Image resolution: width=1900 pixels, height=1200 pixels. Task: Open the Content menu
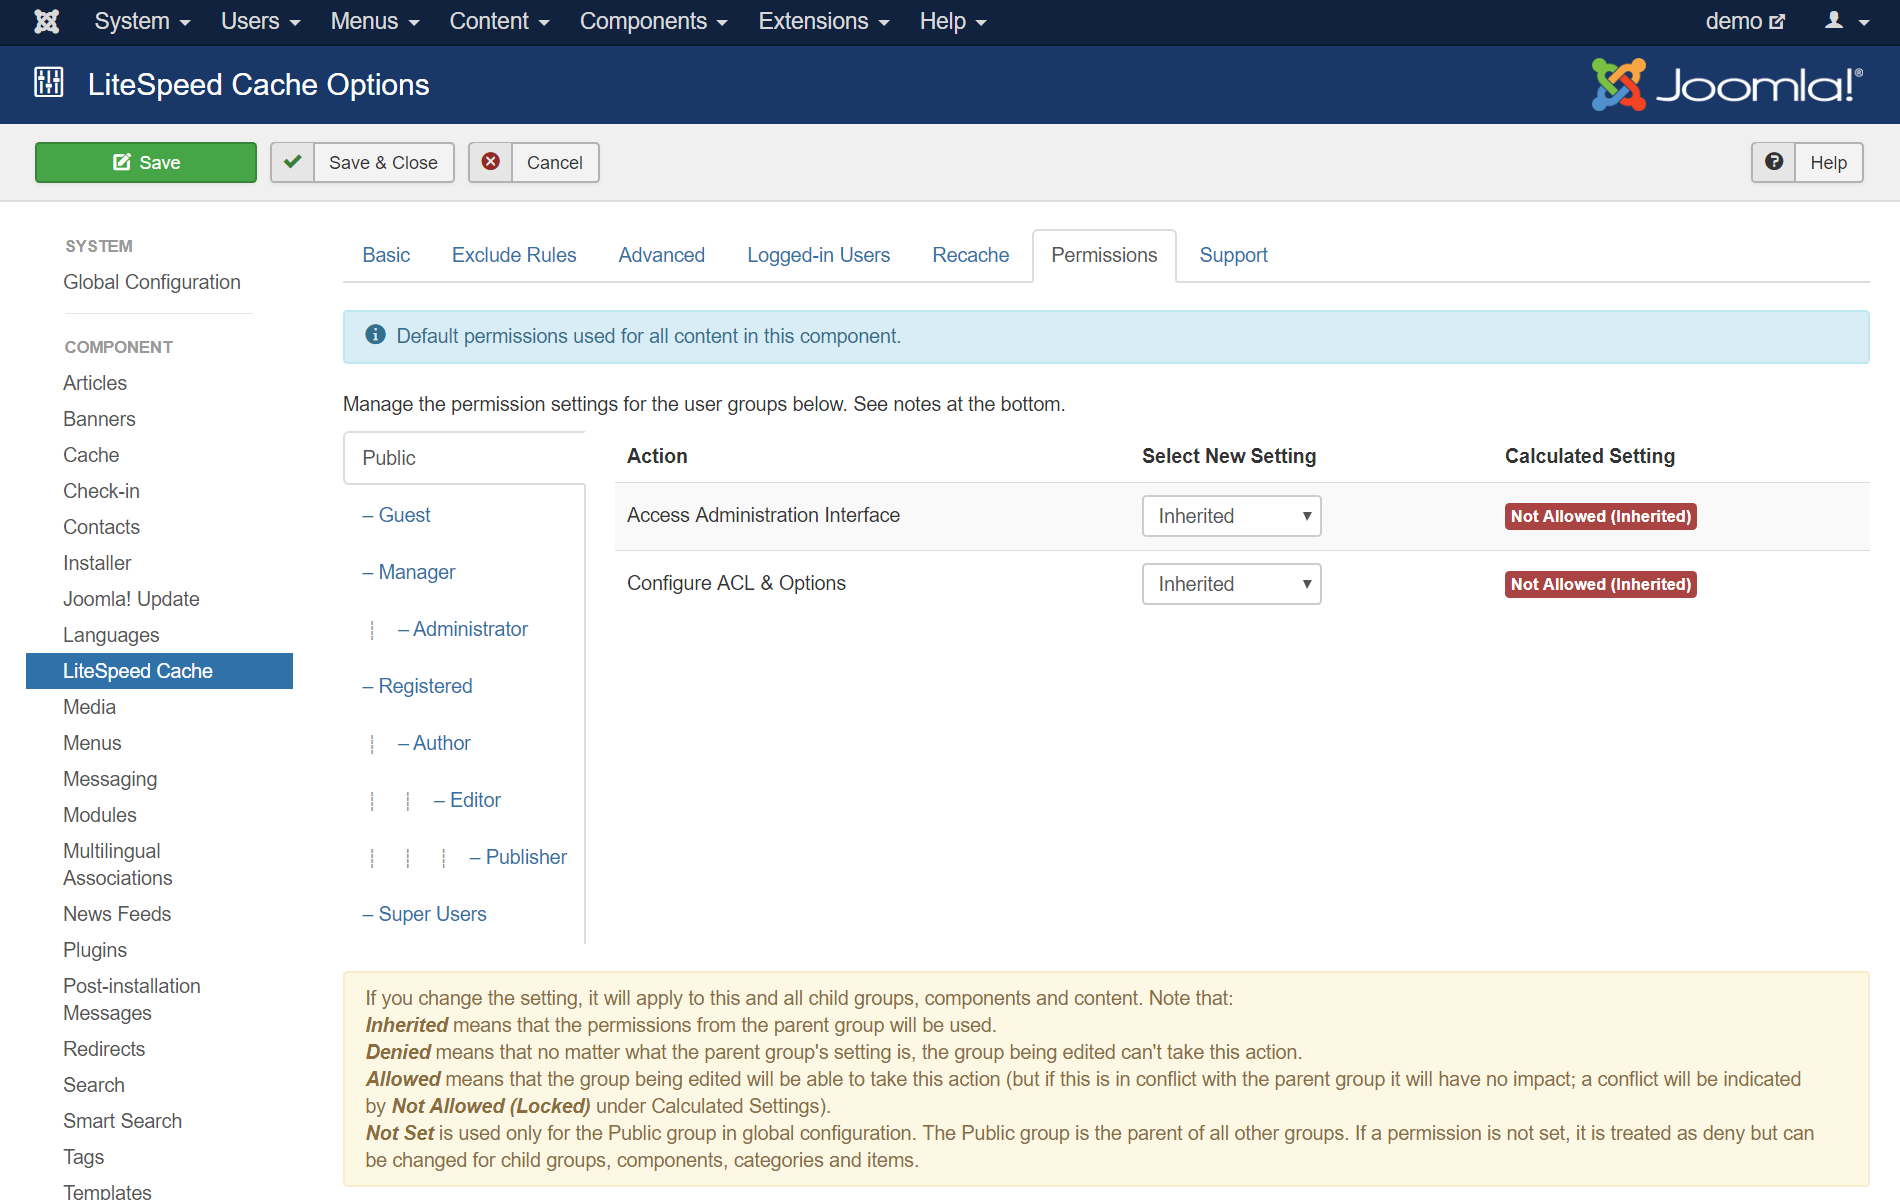499,21
